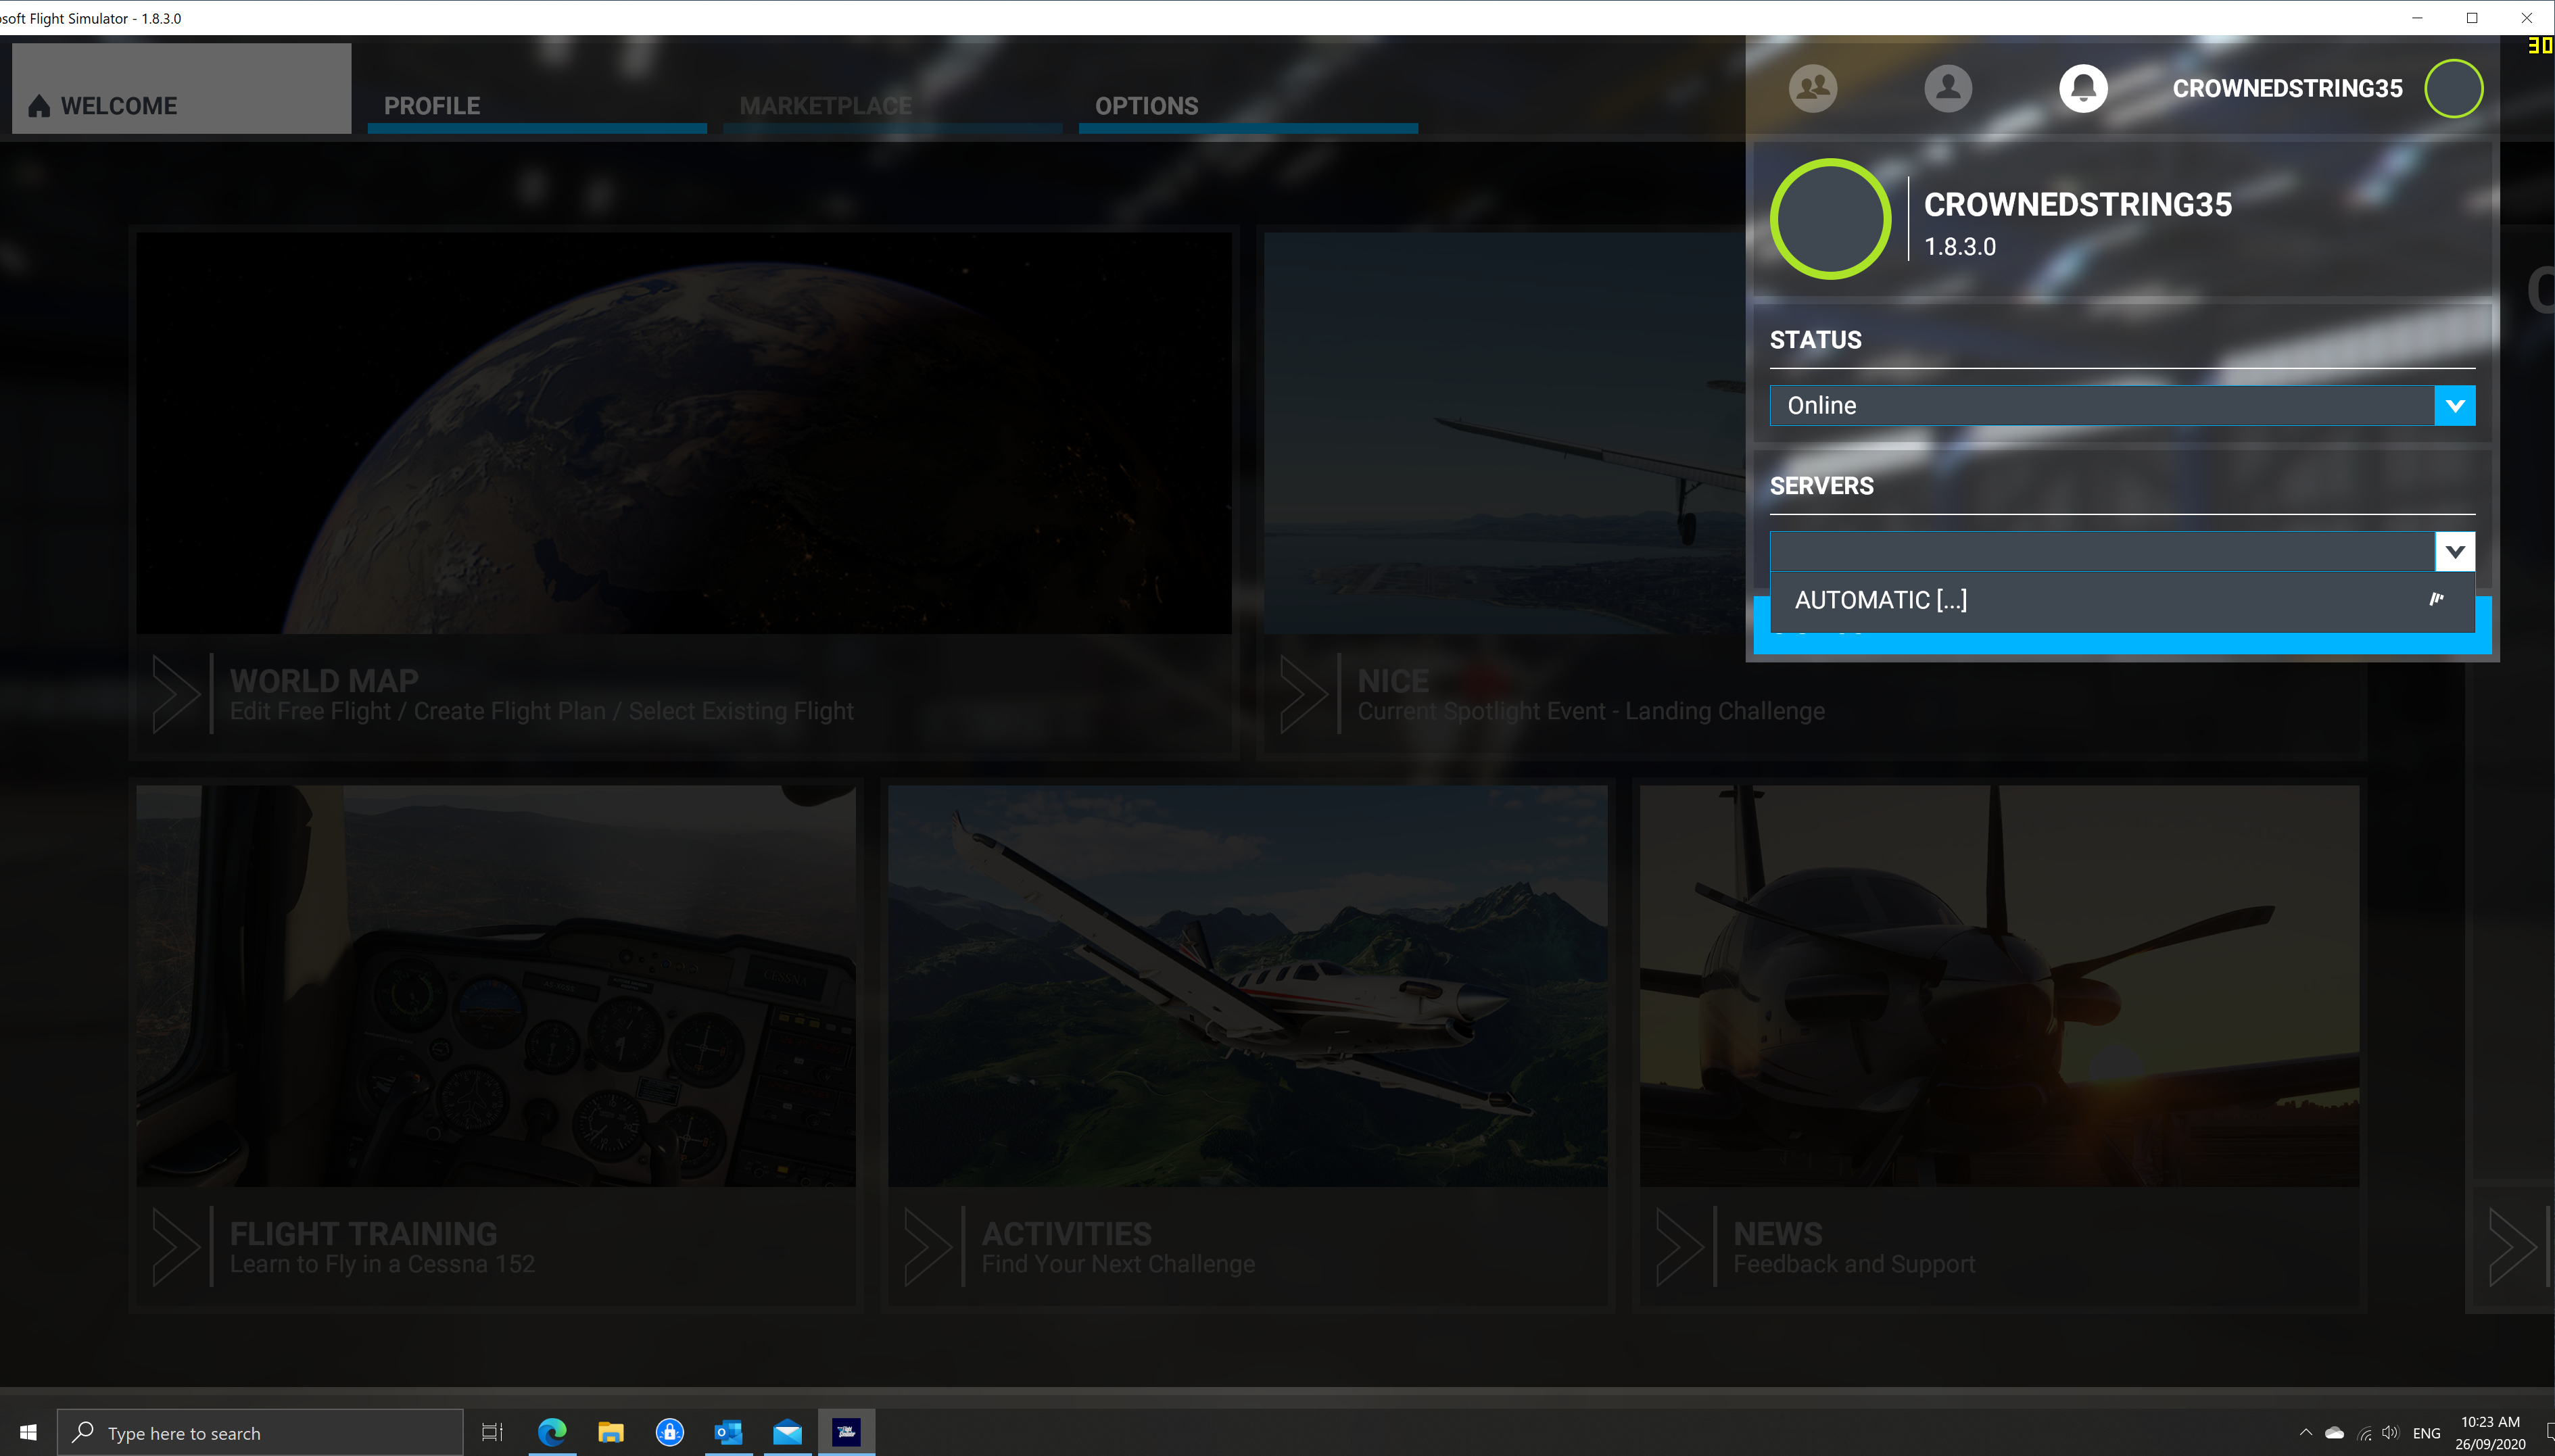Click the News arrow icon
Image resolution: width=2555 pixels, height=1456 pixels.
pyautogui.click(x=1680, y=1246)
